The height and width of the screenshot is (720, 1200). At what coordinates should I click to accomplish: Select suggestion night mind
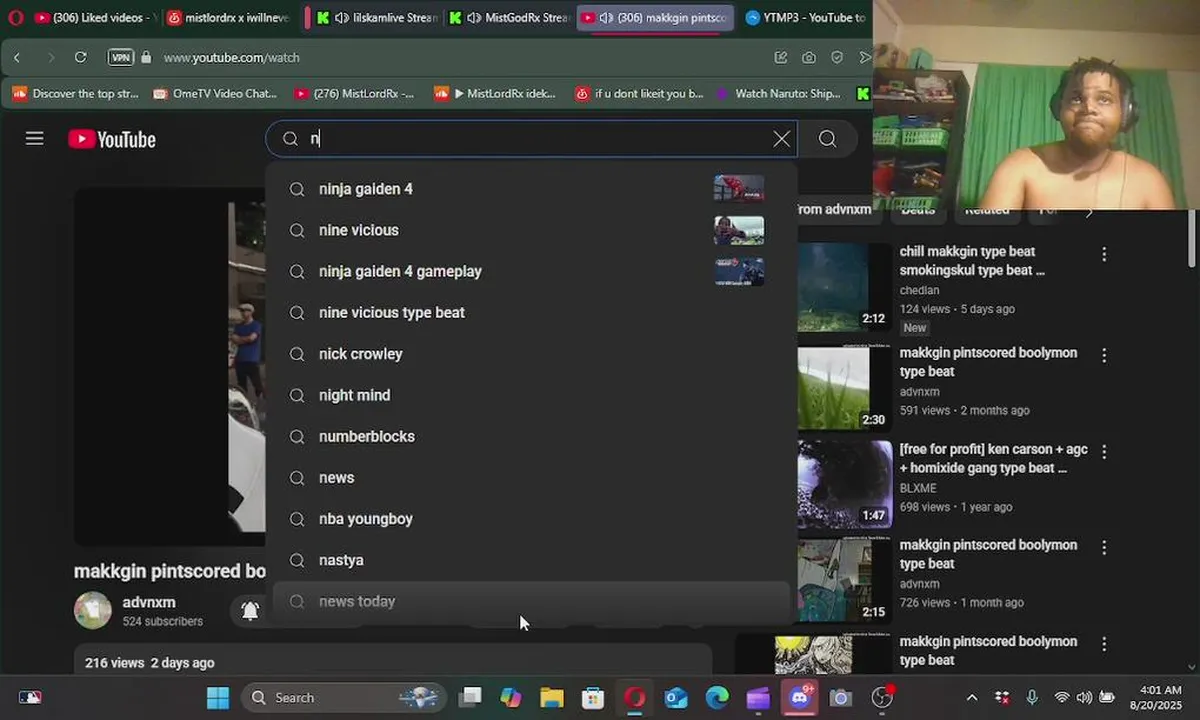pyautogui.click(x=530, y=395)
